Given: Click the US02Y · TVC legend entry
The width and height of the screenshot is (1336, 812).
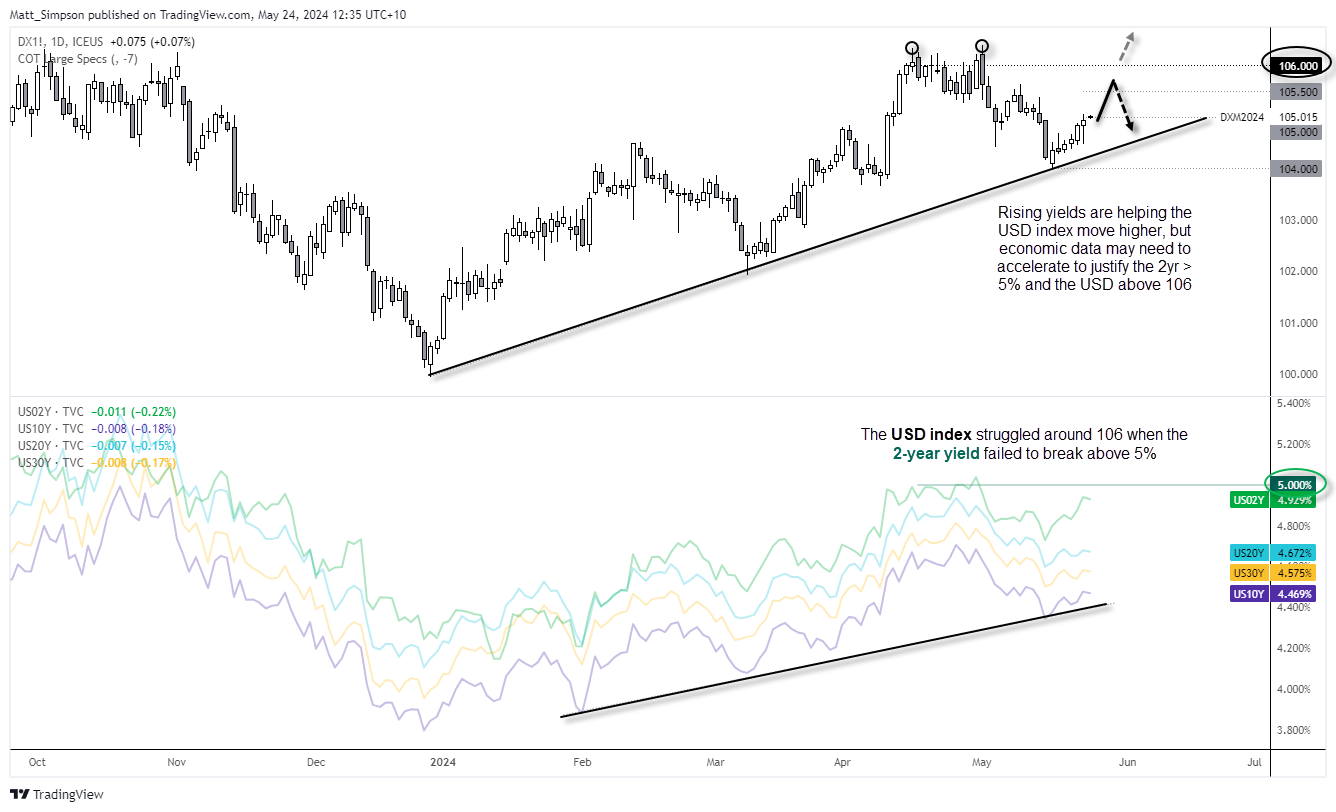Looking at the screenshot, I should click(51, 412).
